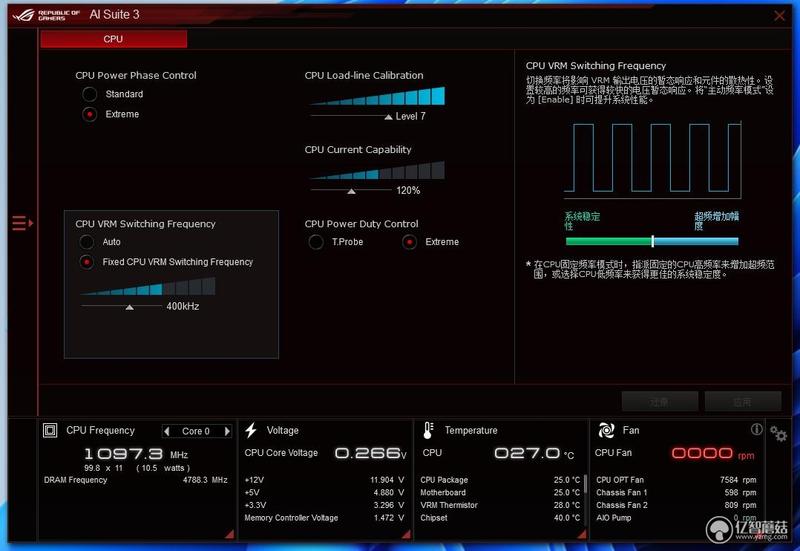This screenshot has height=551, width=800.
Task: Expand the CPU Frequency panel corner triangle
Action: click(230, 534)
